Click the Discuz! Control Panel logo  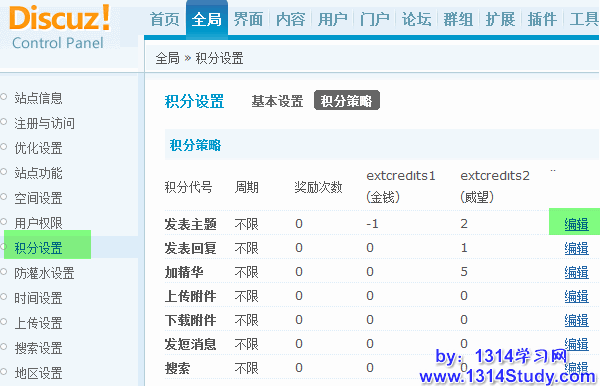tap(60, 28)
